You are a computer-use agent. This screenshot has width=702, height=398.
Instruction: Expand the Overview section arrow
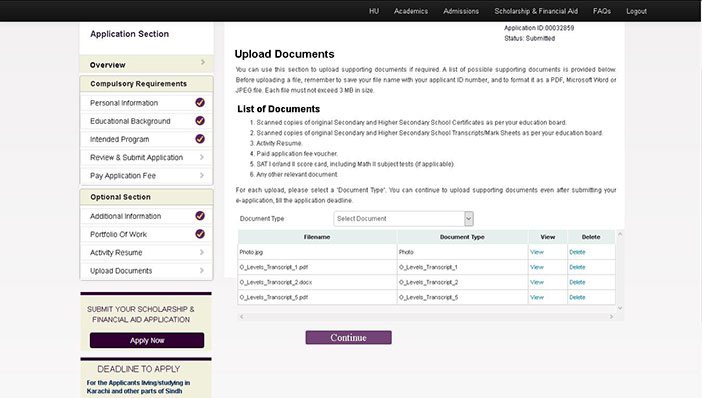click(203, 63)
